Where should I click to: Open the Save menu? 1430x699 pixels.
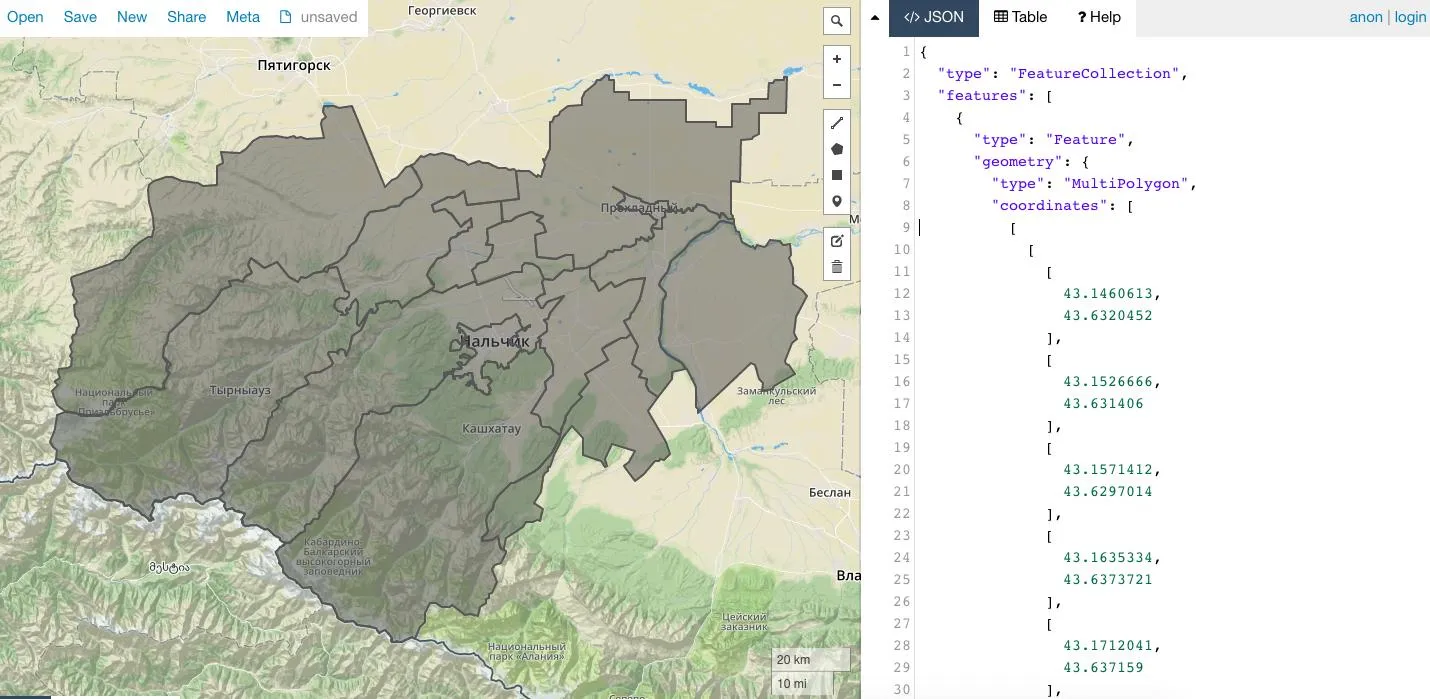click(x=80, y=17)
